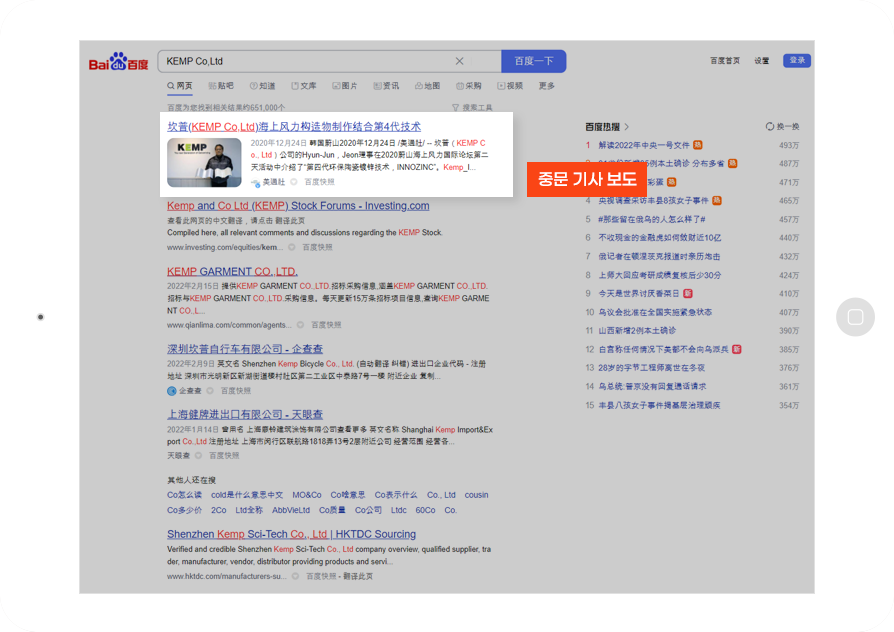This screenshot has width=894, height=632.
Task: Switch to the 贴吧 tab
Action: [x=221, y=86]
